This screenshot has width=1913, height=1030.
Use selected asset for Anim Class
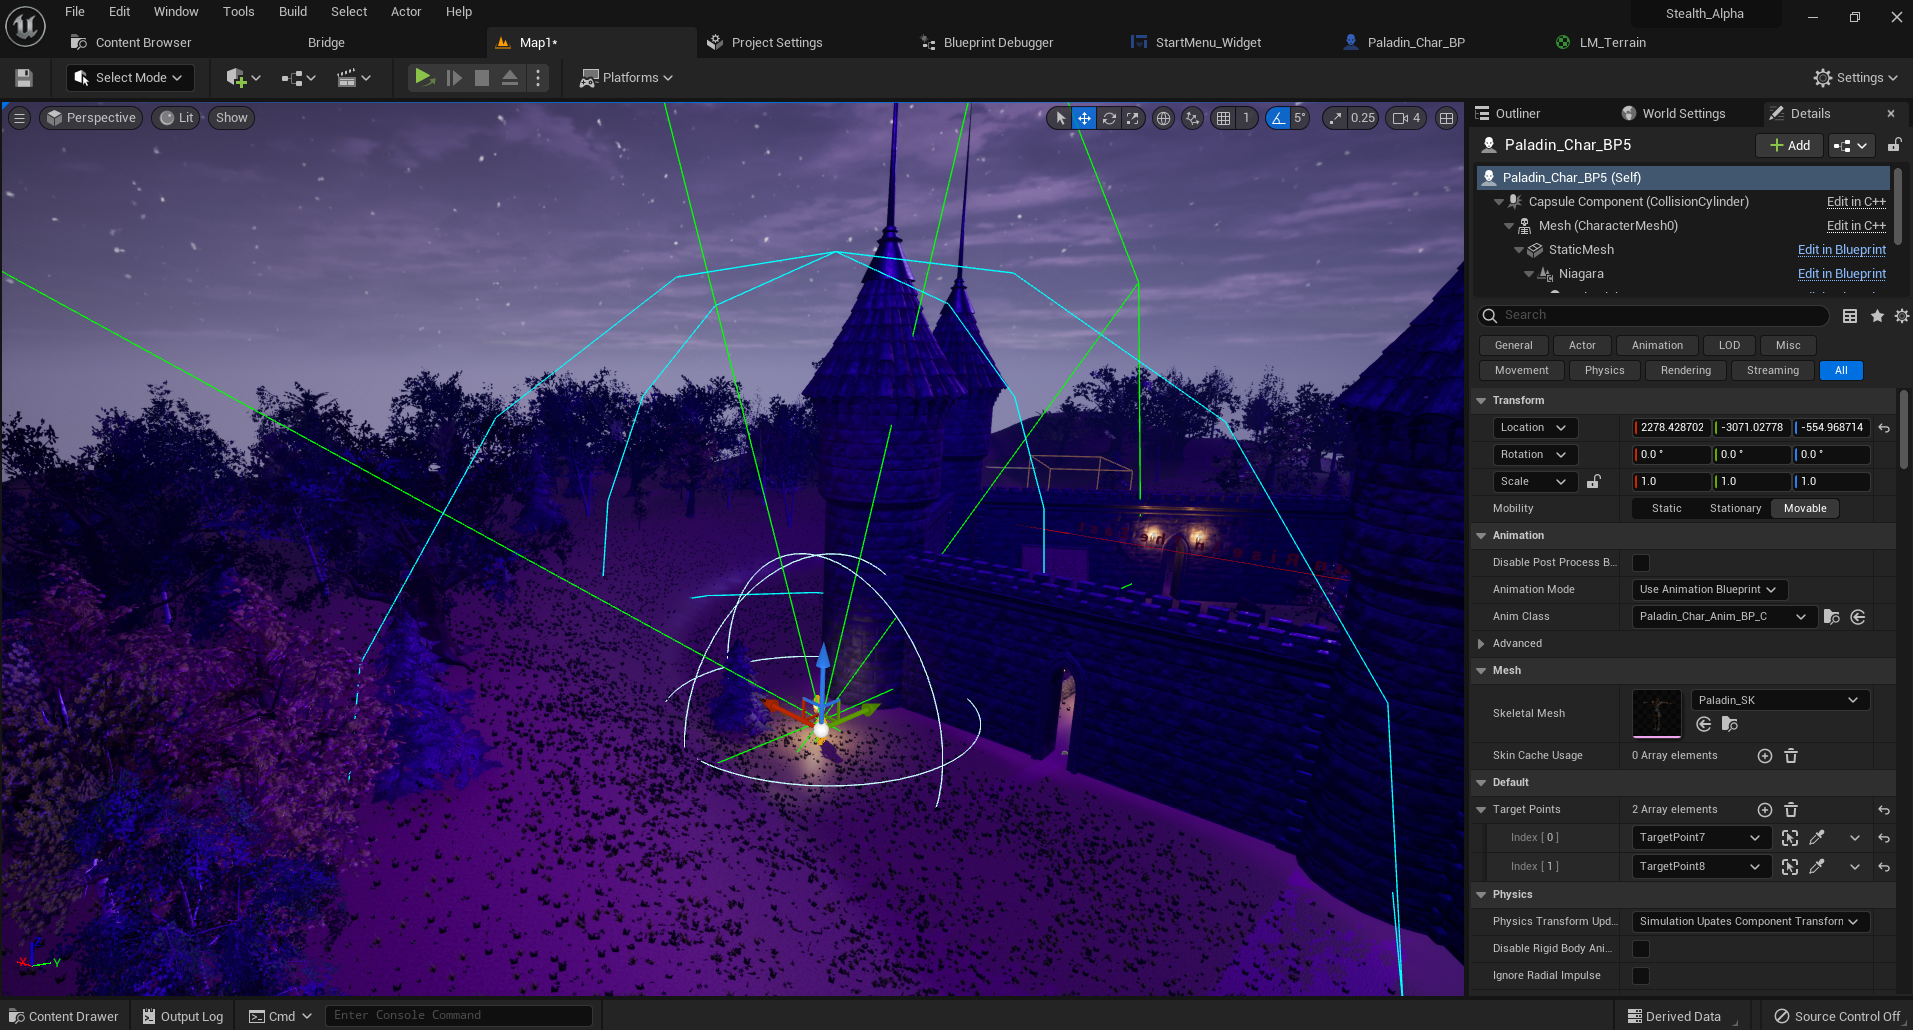1858,617
